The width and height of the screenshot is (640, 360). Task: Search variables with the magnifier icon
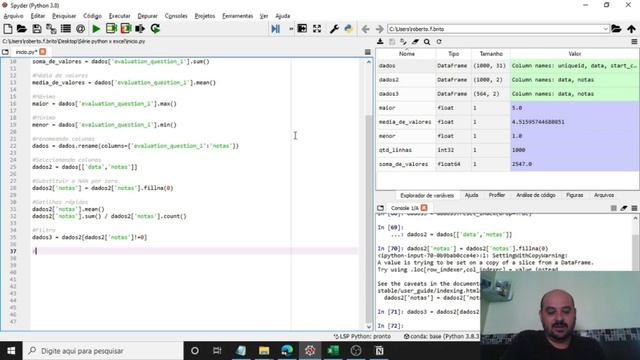(427, 42)
